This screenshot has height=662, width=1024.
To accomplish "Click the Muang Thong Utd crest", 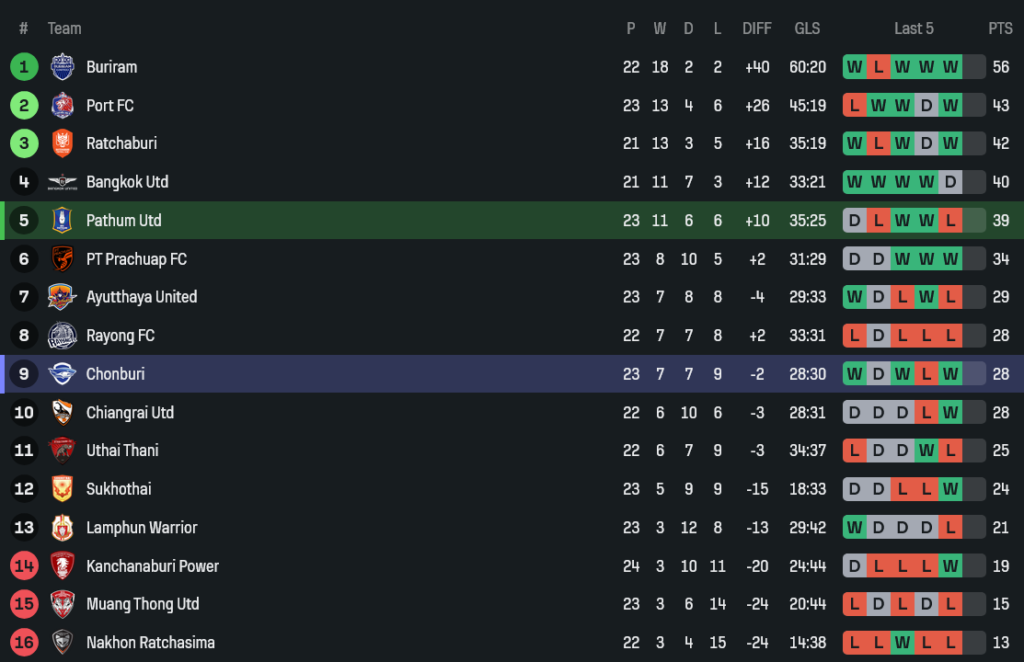I will click(62, 604).
